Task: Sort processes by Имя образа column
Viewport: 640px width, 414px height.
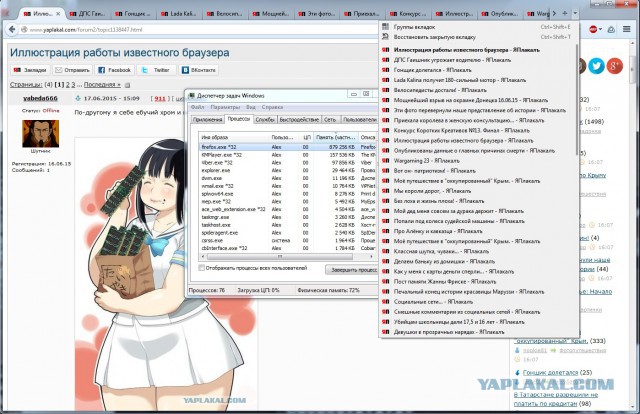Action: click(234, 138)
